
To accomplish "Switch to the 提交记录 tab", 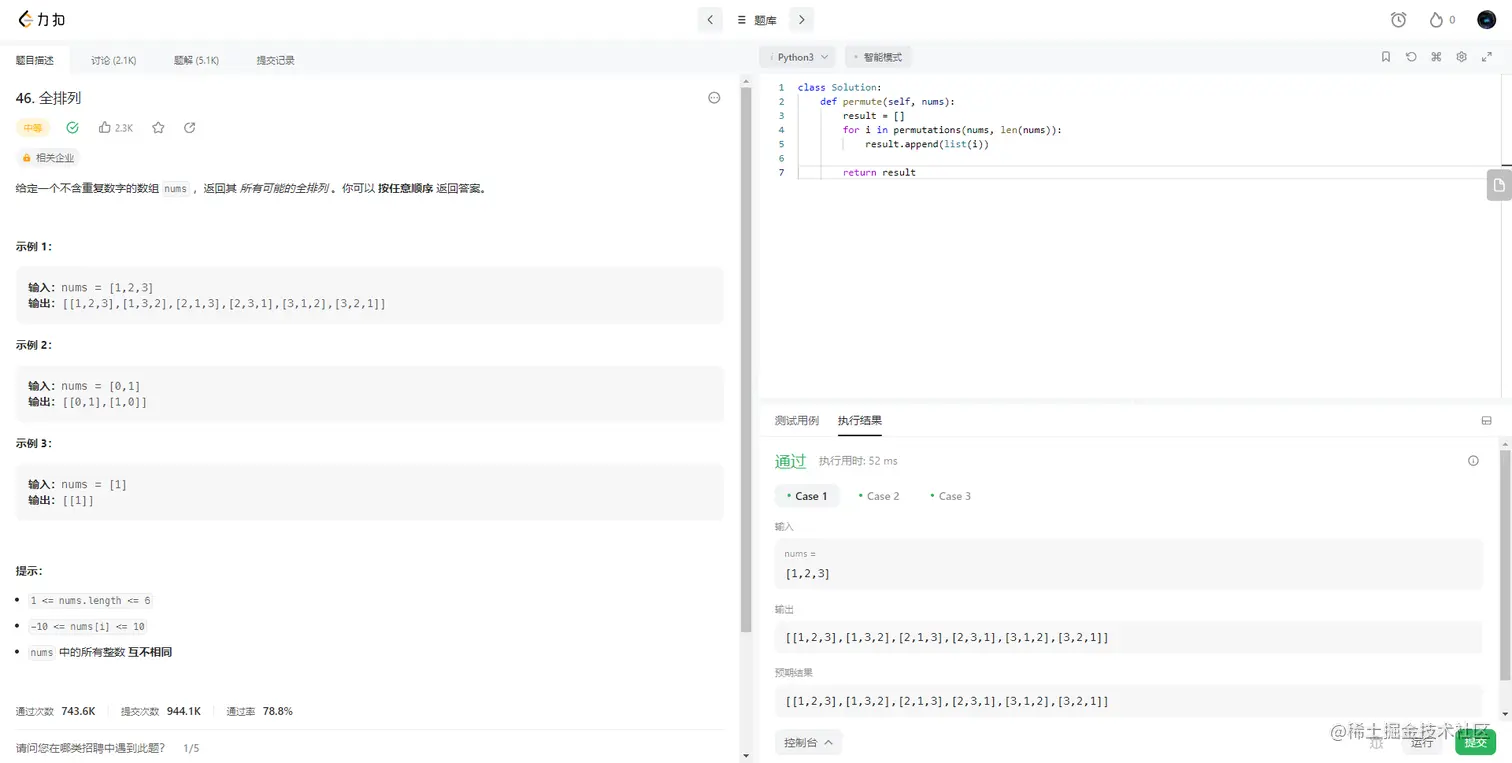I will point(275,60).
